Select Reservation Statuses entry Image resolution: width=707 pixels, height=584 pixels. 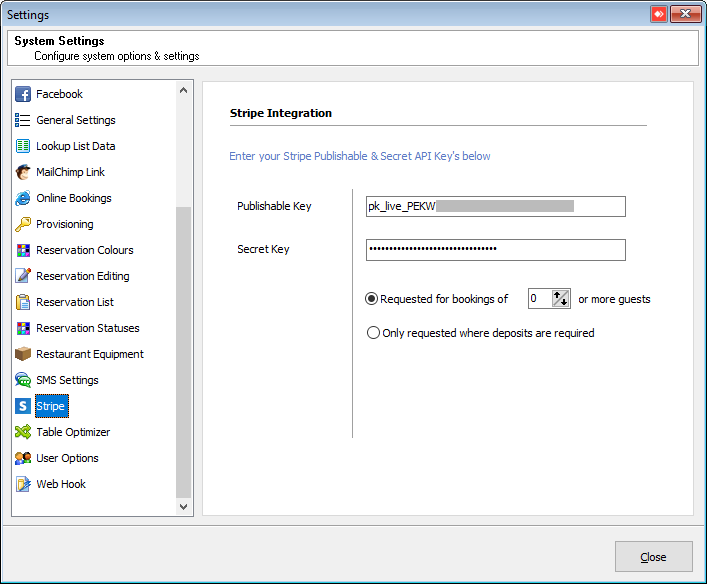coord(87,328)
